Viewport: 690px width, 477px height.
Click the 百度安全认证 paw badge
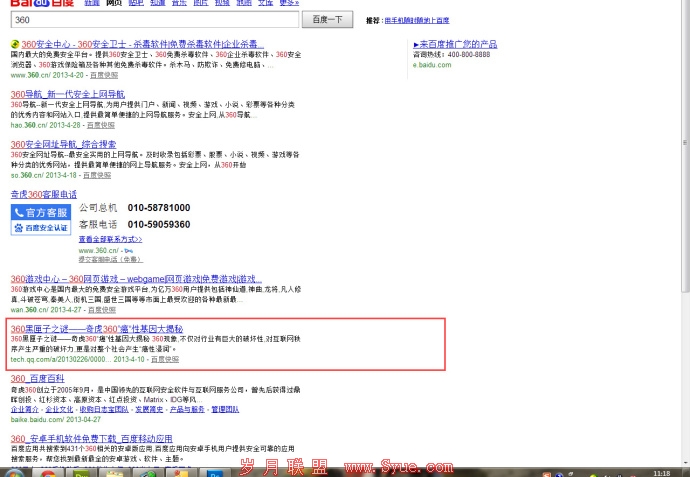[41, 227]
